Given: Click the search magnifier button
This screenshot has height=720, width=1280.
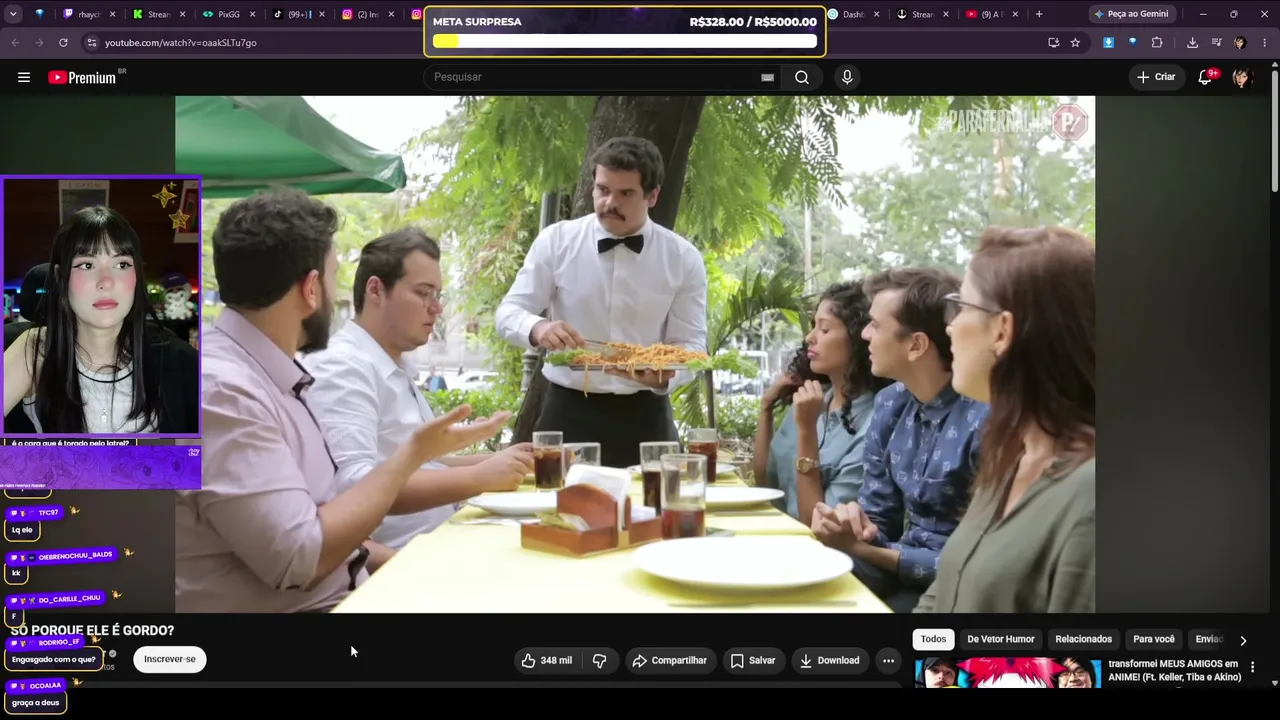Looking at the screenshot, I should (802, 77).
